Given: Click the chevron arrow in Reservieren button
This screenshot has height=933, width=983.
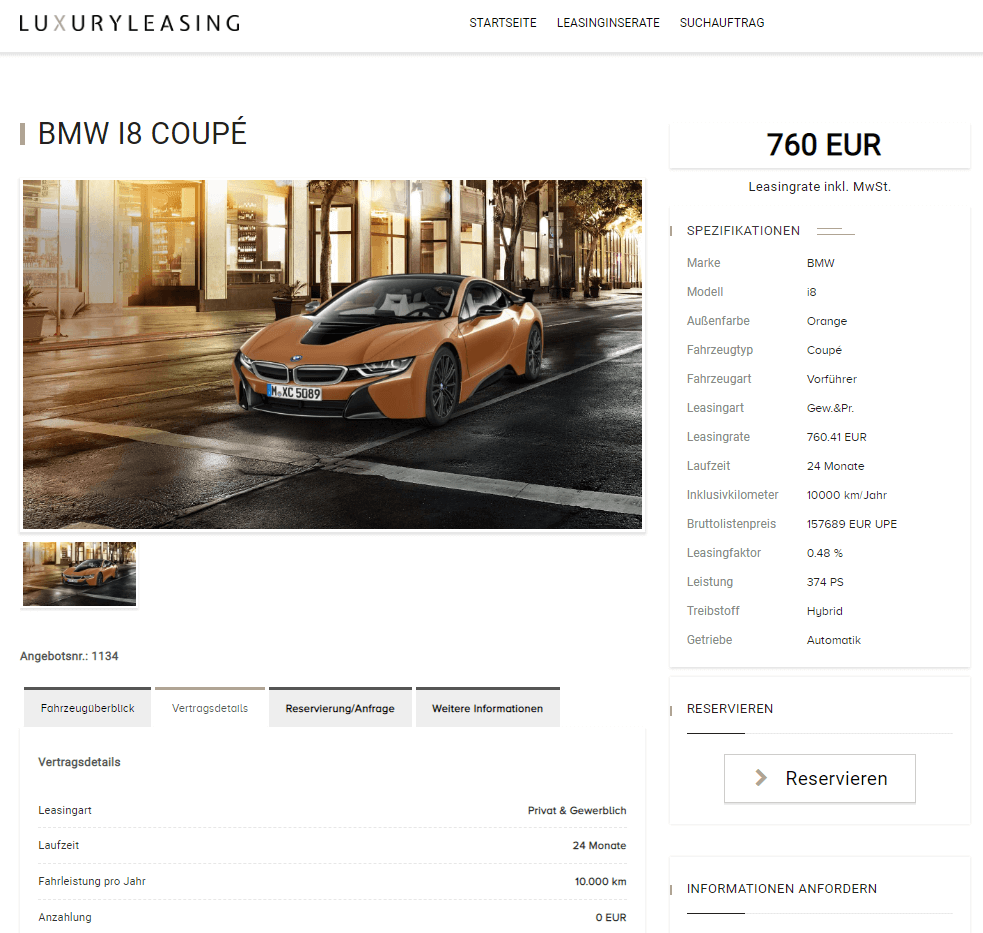Looking at the screenshot, I should point(761,778).
